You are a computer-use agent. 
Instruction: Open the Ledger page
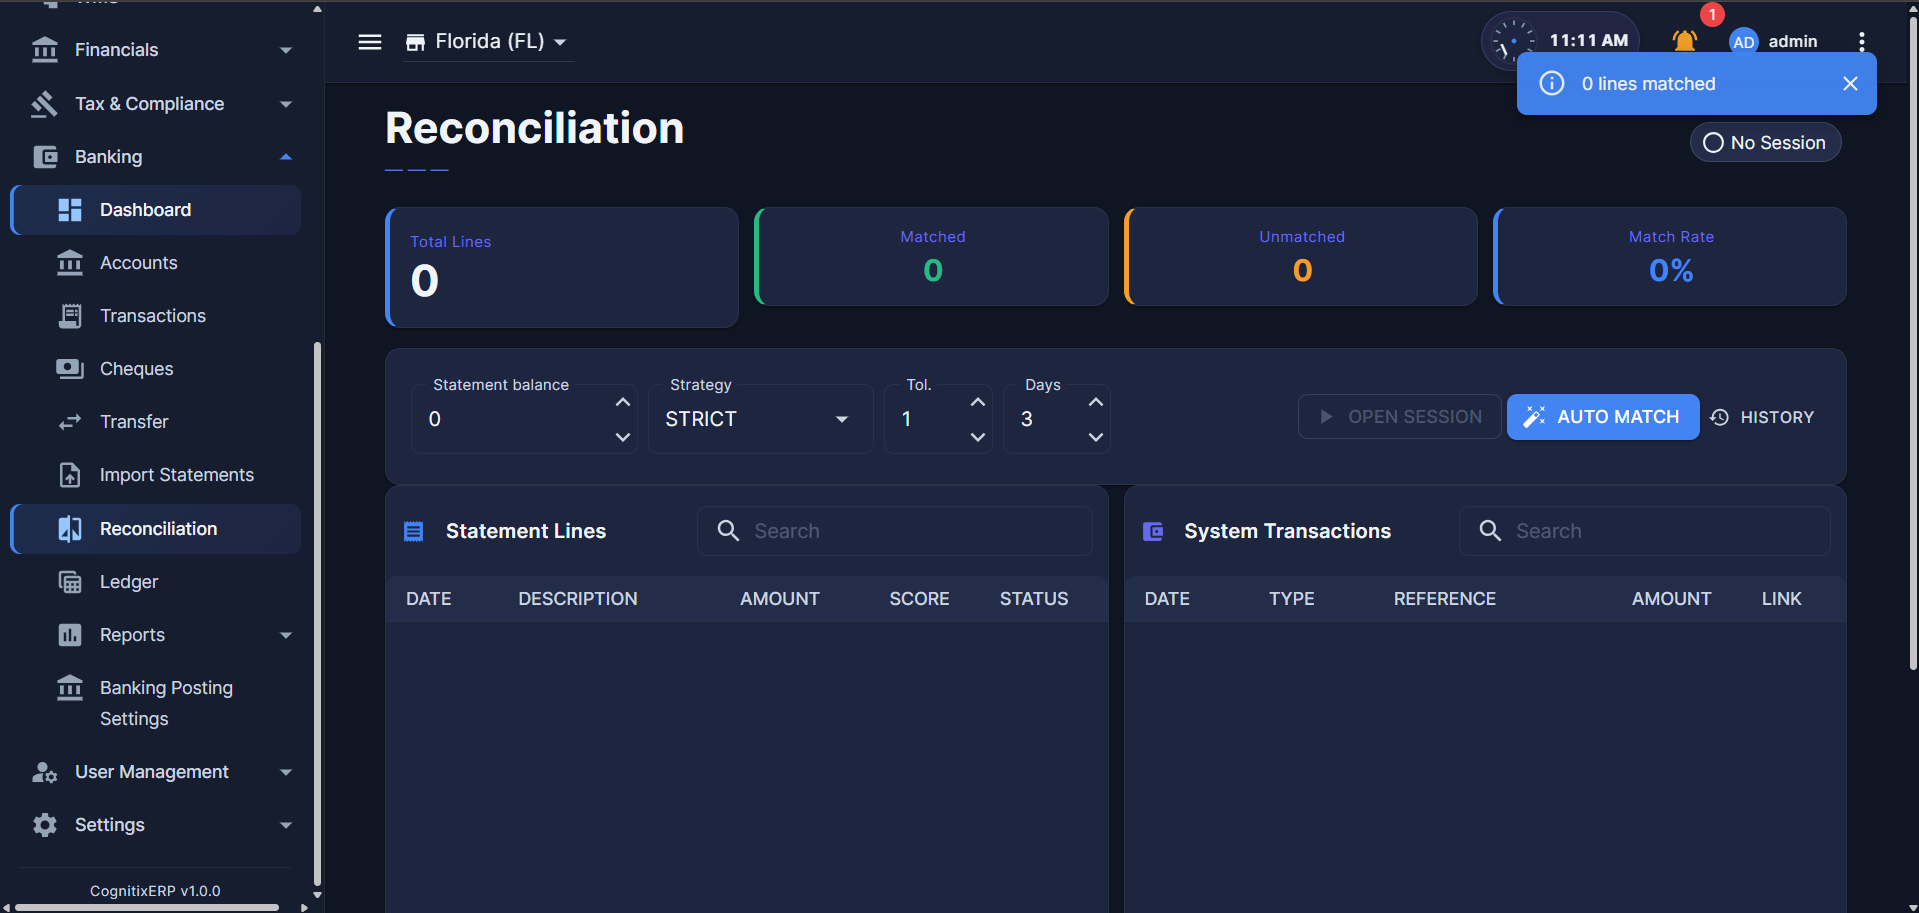coord(156,582)
